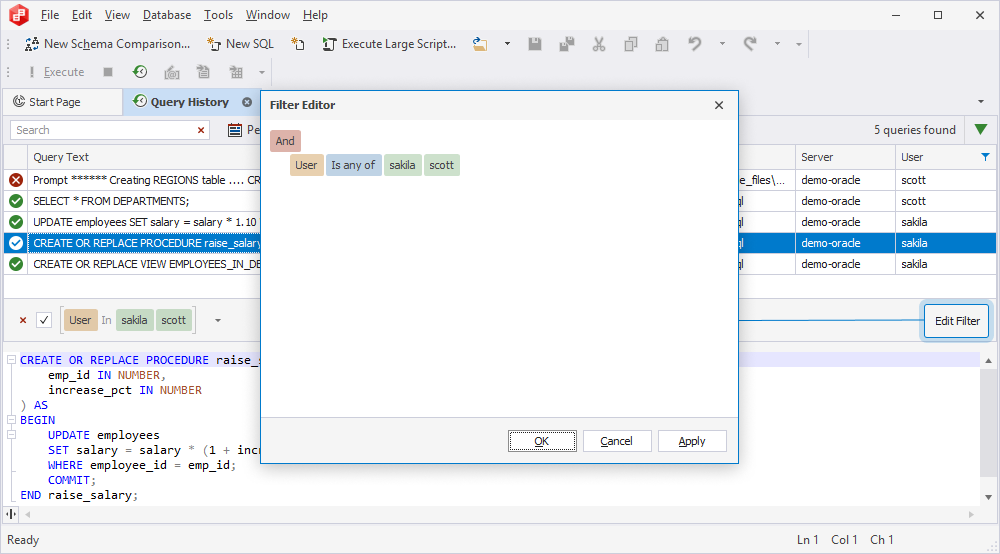Switch to the Start Page tab

tap(62, 102)
